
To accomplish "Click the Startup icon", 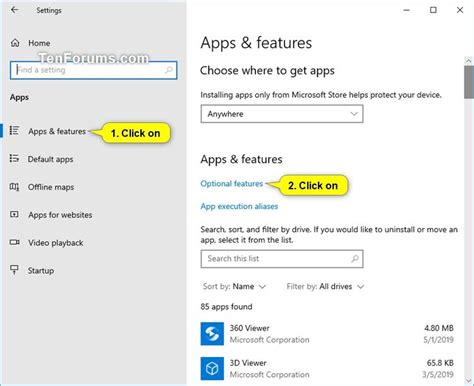I will (14, 270).
